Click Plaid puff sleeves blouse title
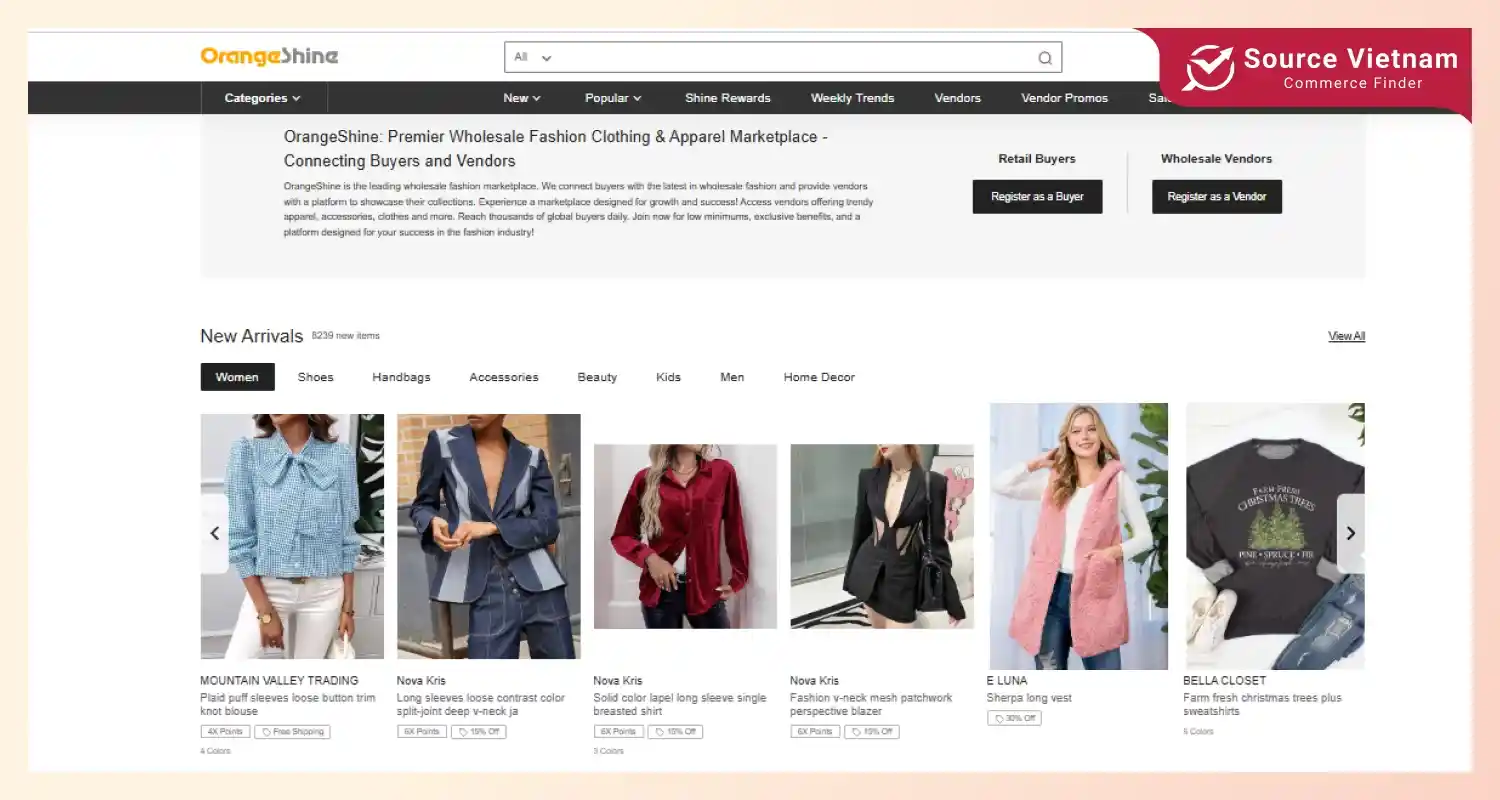 [288, 704]
